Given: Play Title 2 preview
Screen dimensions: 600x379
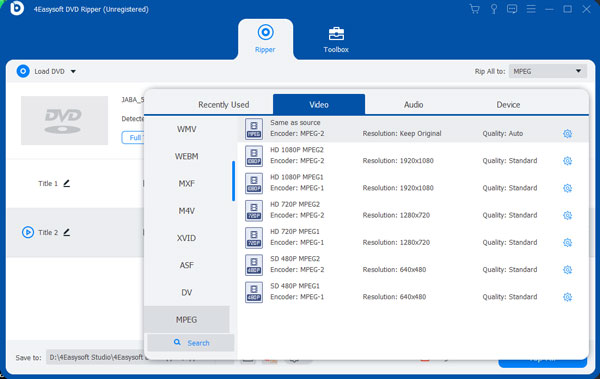Looking at the screenshot, I should [28, 232].
